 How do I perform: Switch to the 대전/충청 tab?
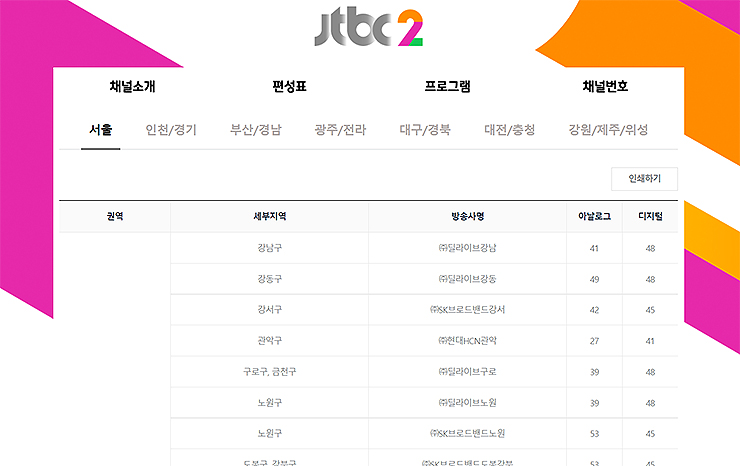click(510, 130)
